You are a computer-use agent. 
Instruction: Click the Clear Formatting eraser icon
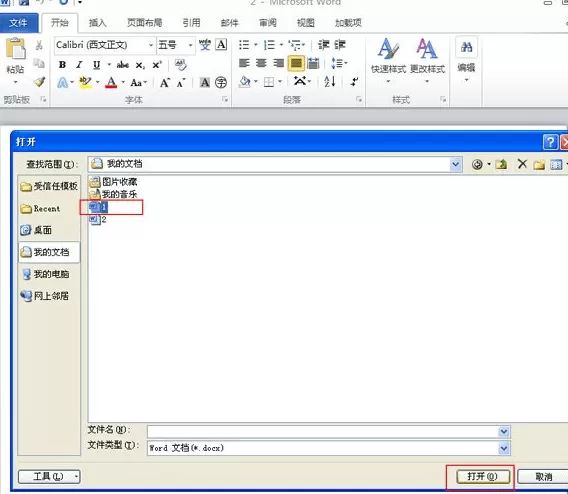180,65
